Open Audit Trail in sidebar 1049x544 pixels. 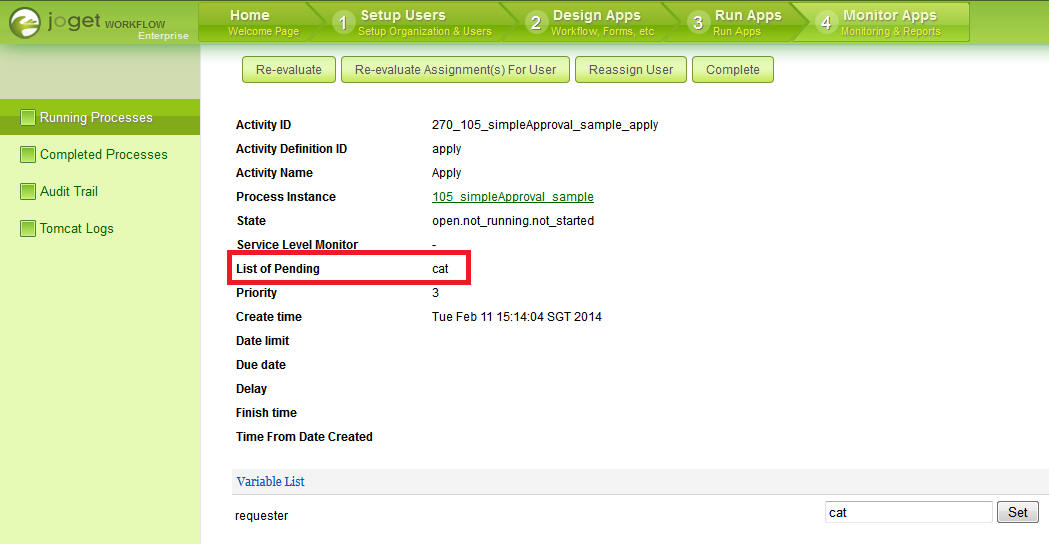pos(69,191)
